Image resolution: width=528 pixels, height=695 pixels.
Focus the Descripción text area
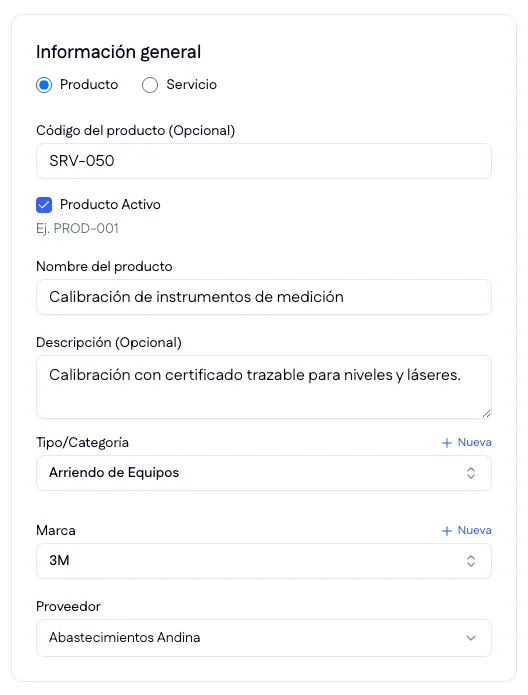(264, 387)
